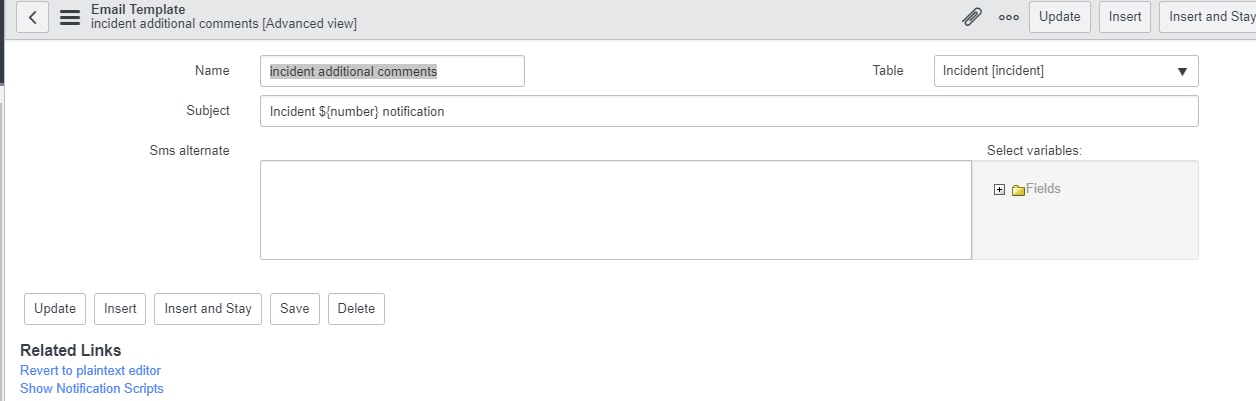Screen dimensions: 1256x401
Task: Click the bottom Insert button
Action: pos(120,309)
